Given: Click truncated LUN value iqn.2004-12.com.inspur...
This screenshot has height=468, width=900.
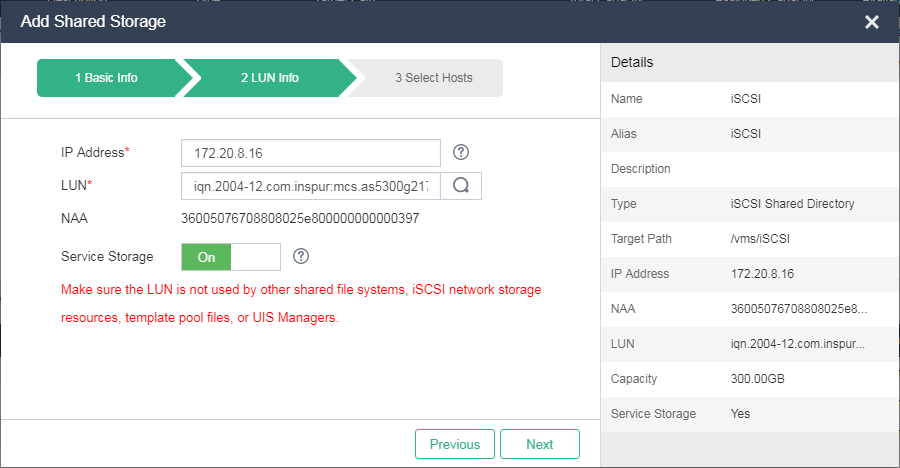Looking at the screenshot, I should point(797,344).
